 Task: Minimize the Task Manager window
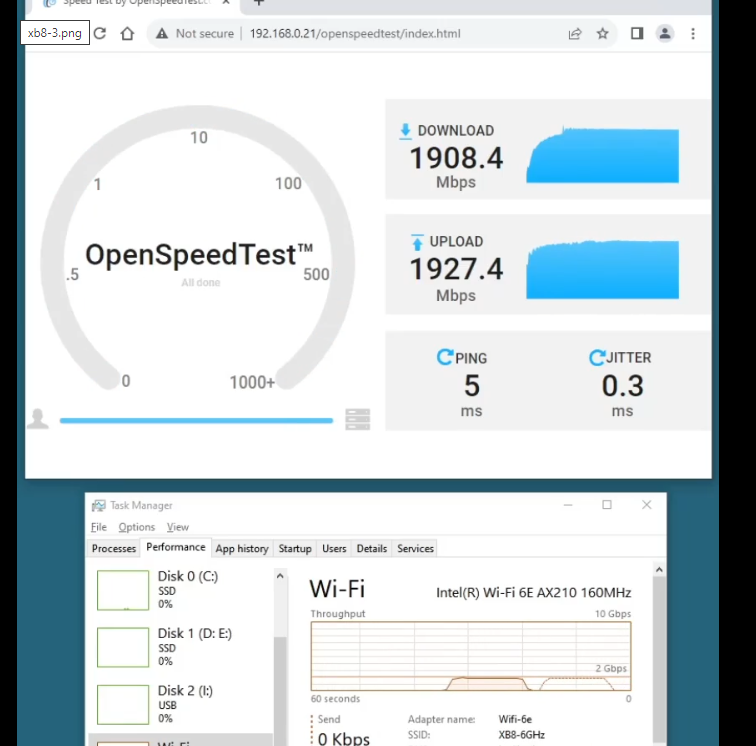pyautogui.click(x=568, y=505)
